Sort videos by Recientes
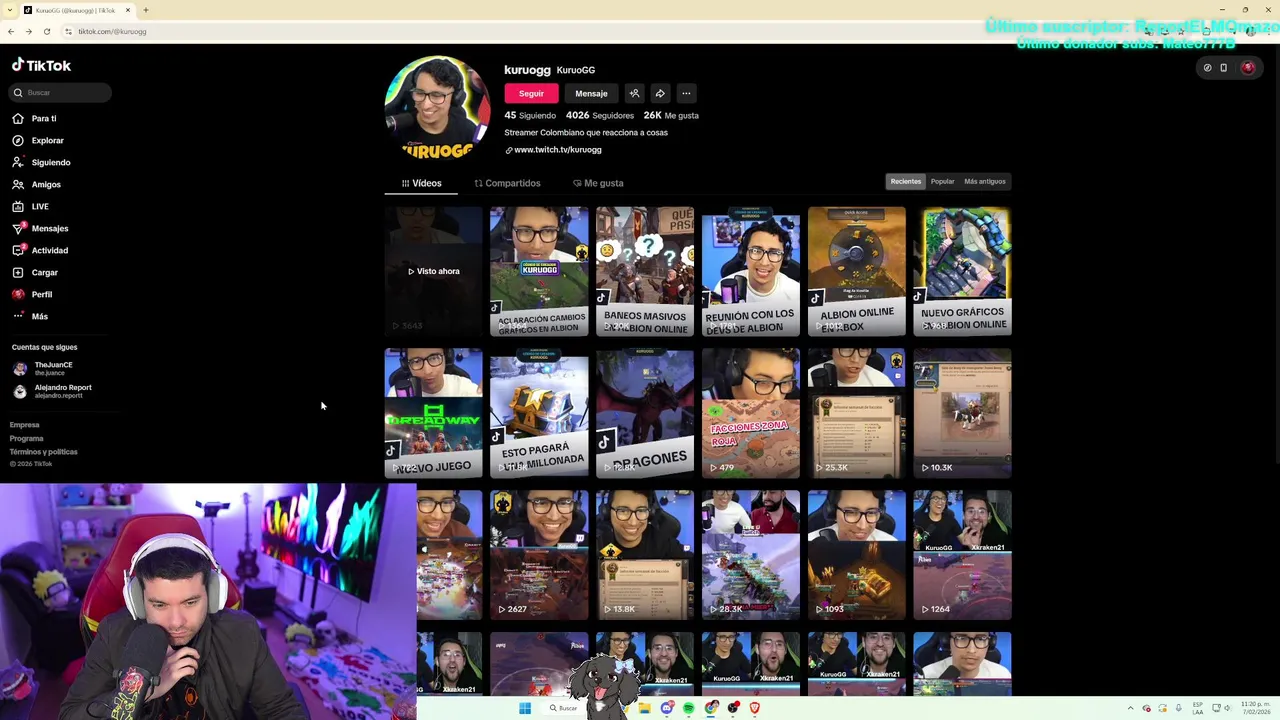 pyautogui.click(x=906, y=181)
